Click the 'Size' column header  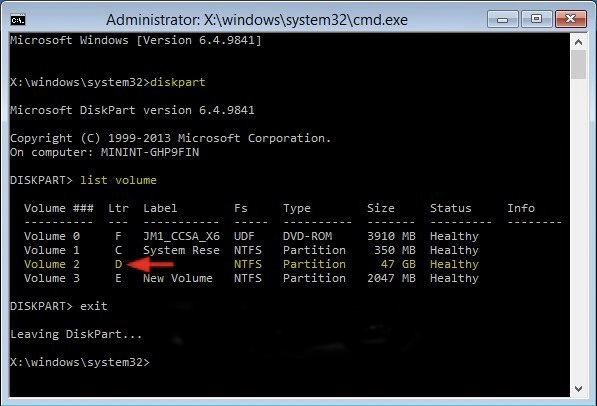point(381,208)
